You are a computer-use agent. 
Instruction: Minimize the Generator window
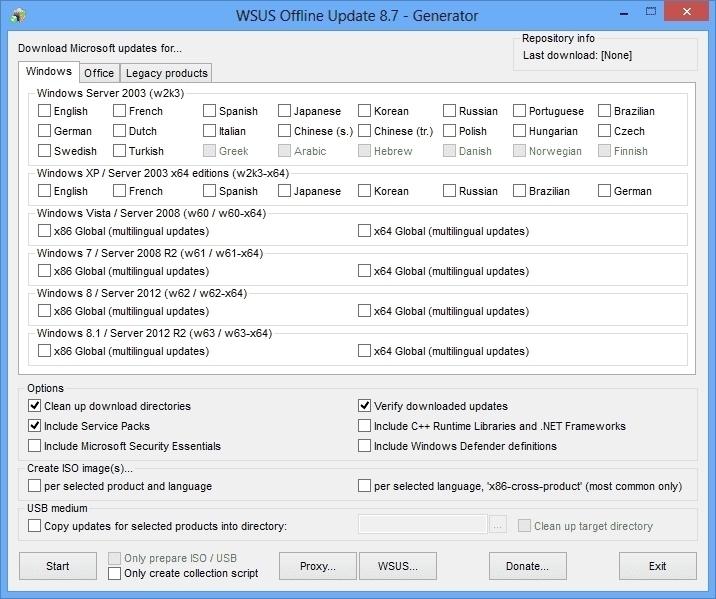click(623, 13)
